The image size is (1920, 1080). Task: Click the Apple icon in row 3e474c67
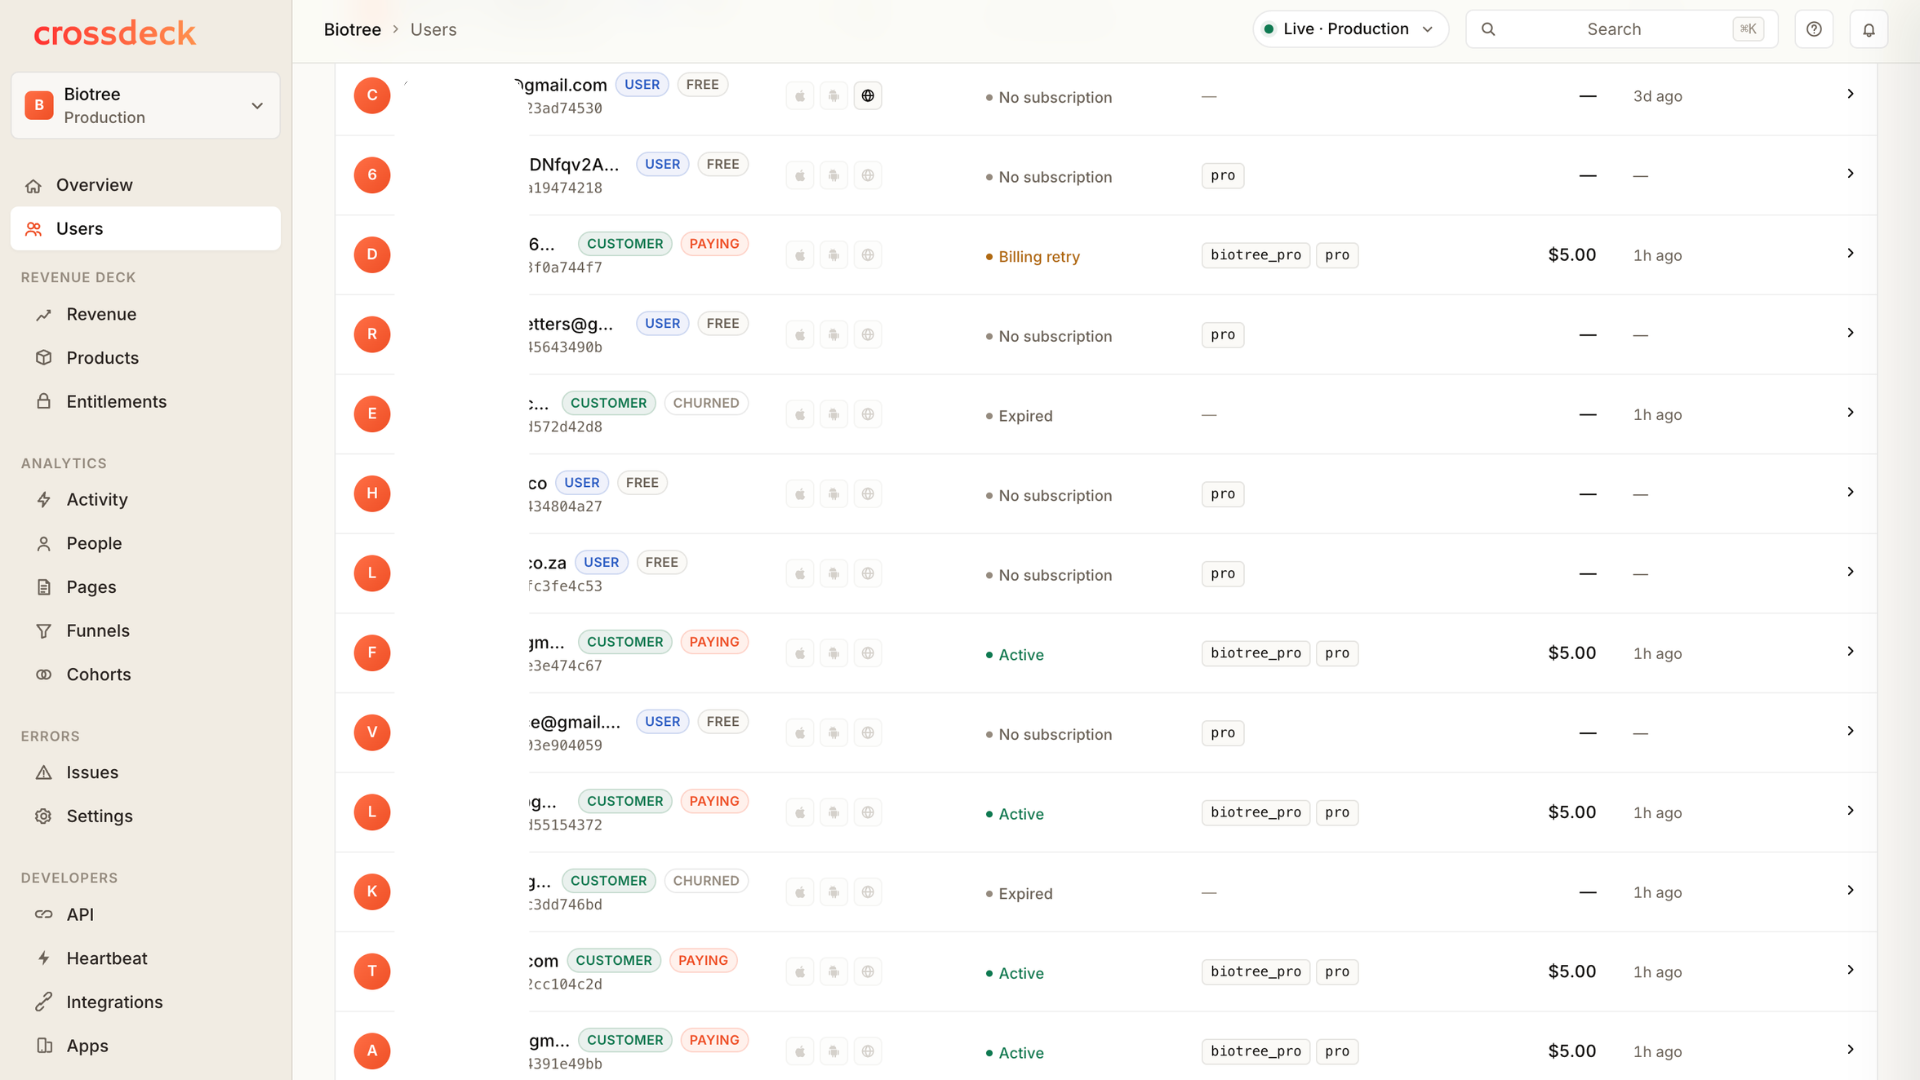tap(800, 653)
